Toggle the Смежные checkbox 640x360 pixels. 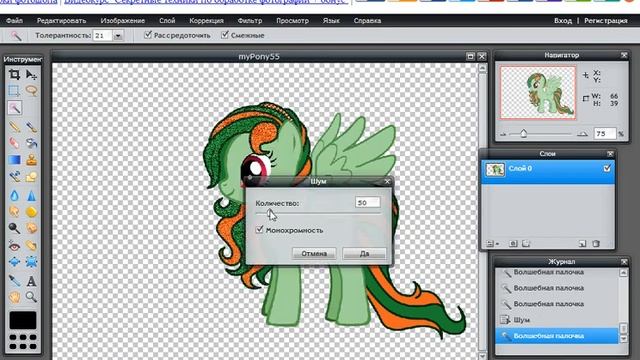tap(224, 35)
